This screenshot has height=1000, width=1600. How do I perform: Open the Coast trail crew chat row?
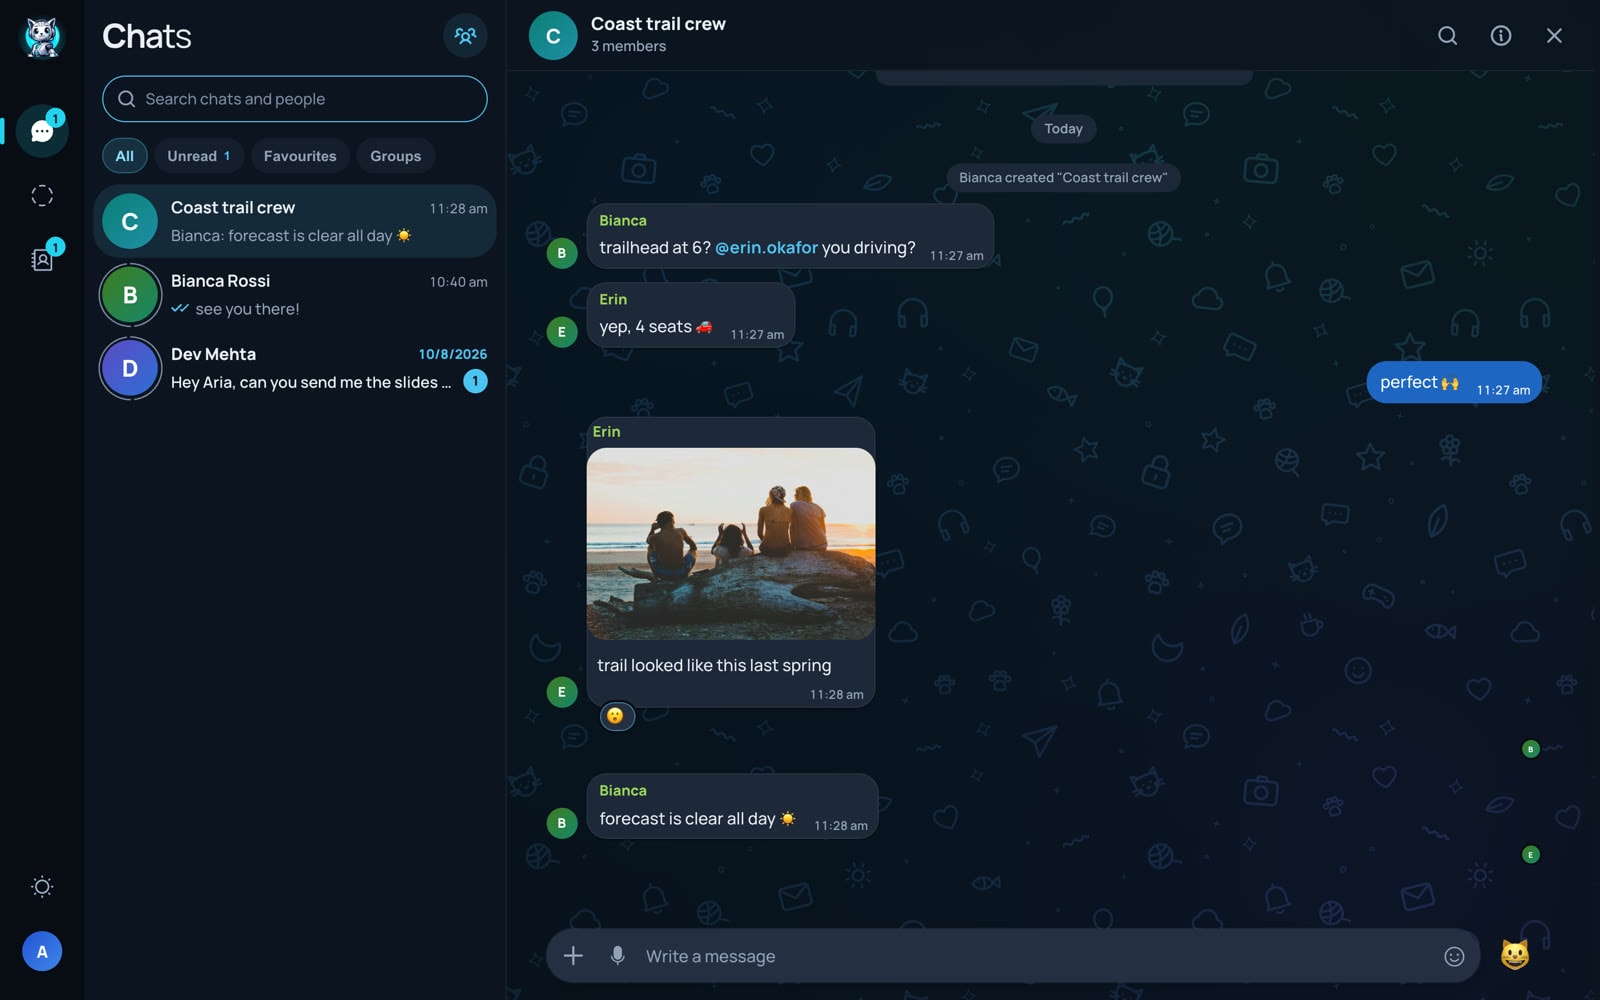point(295,221)
